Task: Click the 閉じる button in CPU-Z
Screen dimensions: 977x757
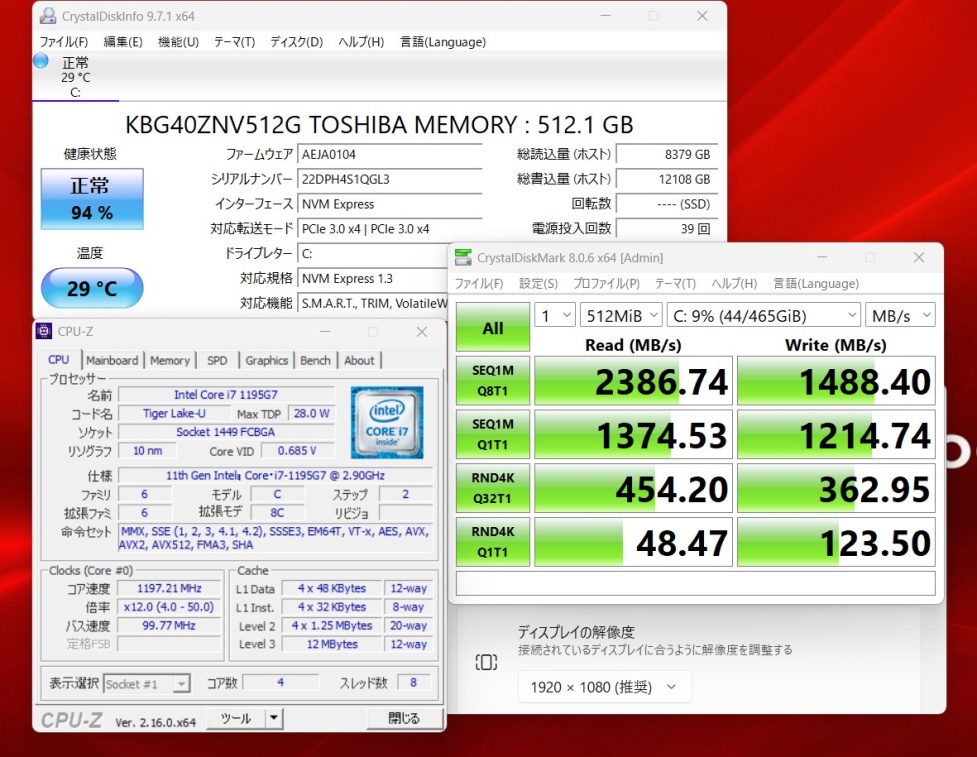Action: pyautogui.click(x=404, y=718)
